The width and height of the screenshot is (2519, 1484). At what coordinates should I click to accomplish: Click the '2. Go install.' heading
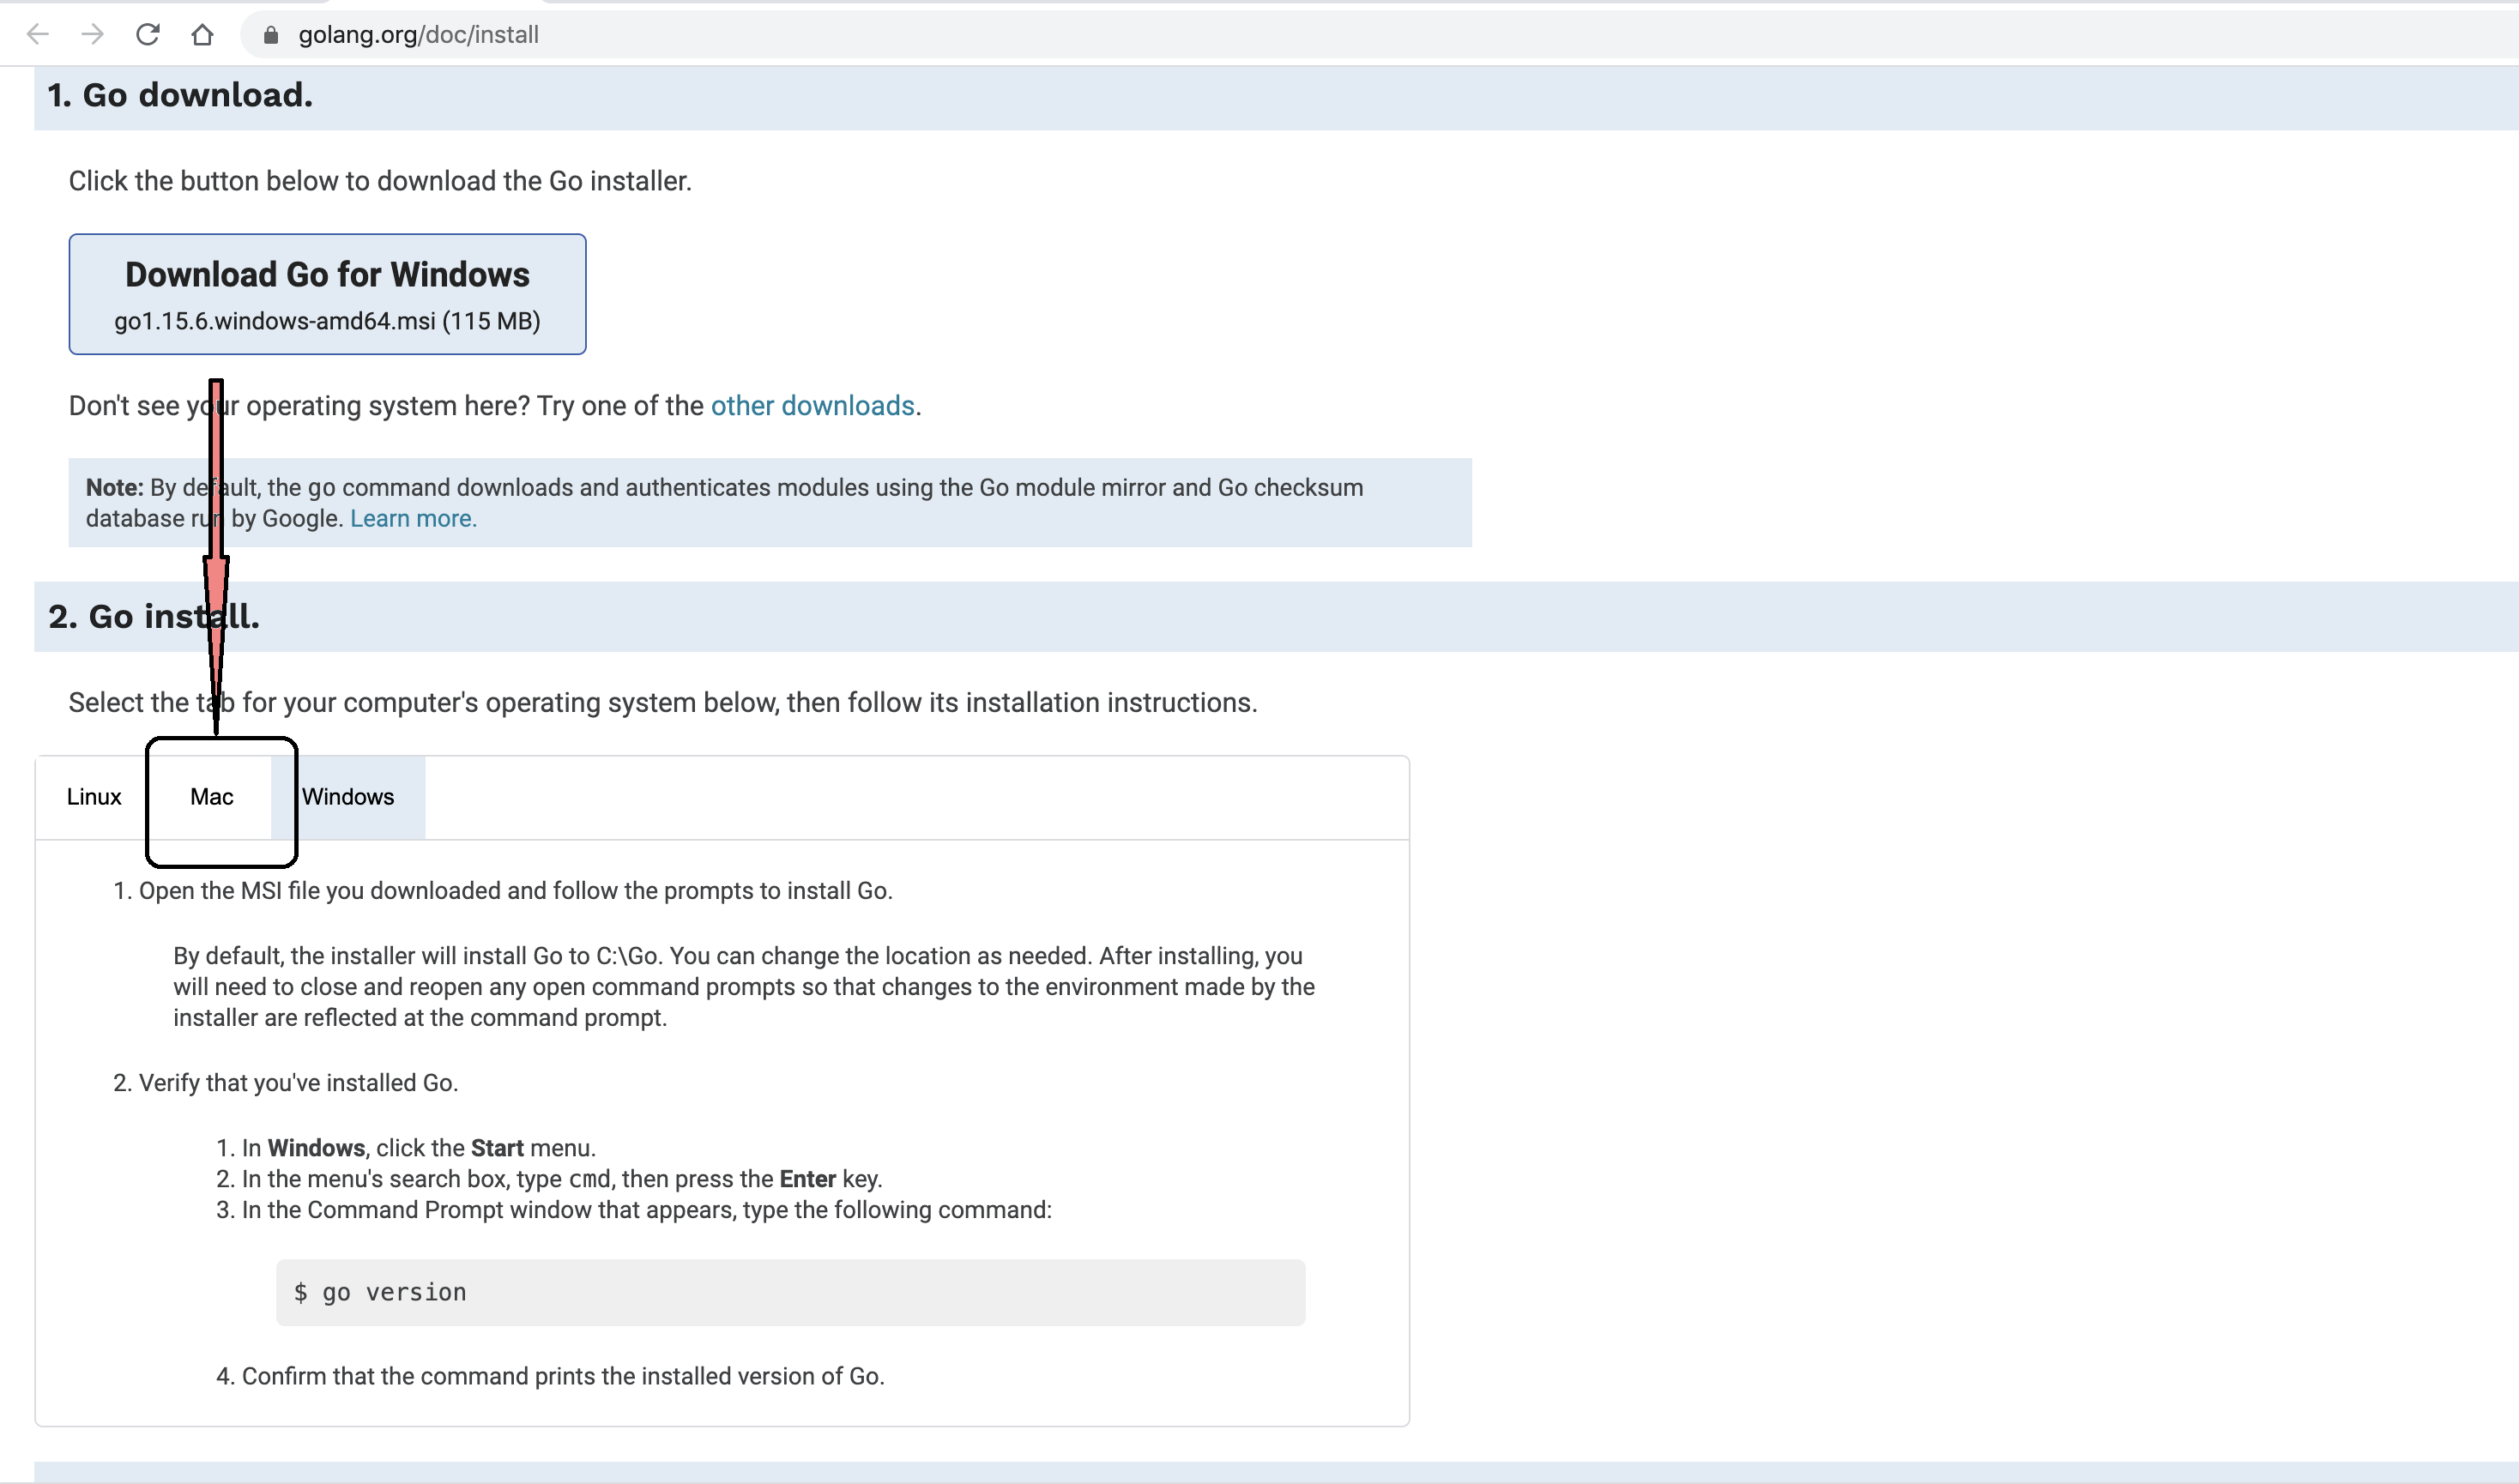pyautogui.click(x=154, y=616)
